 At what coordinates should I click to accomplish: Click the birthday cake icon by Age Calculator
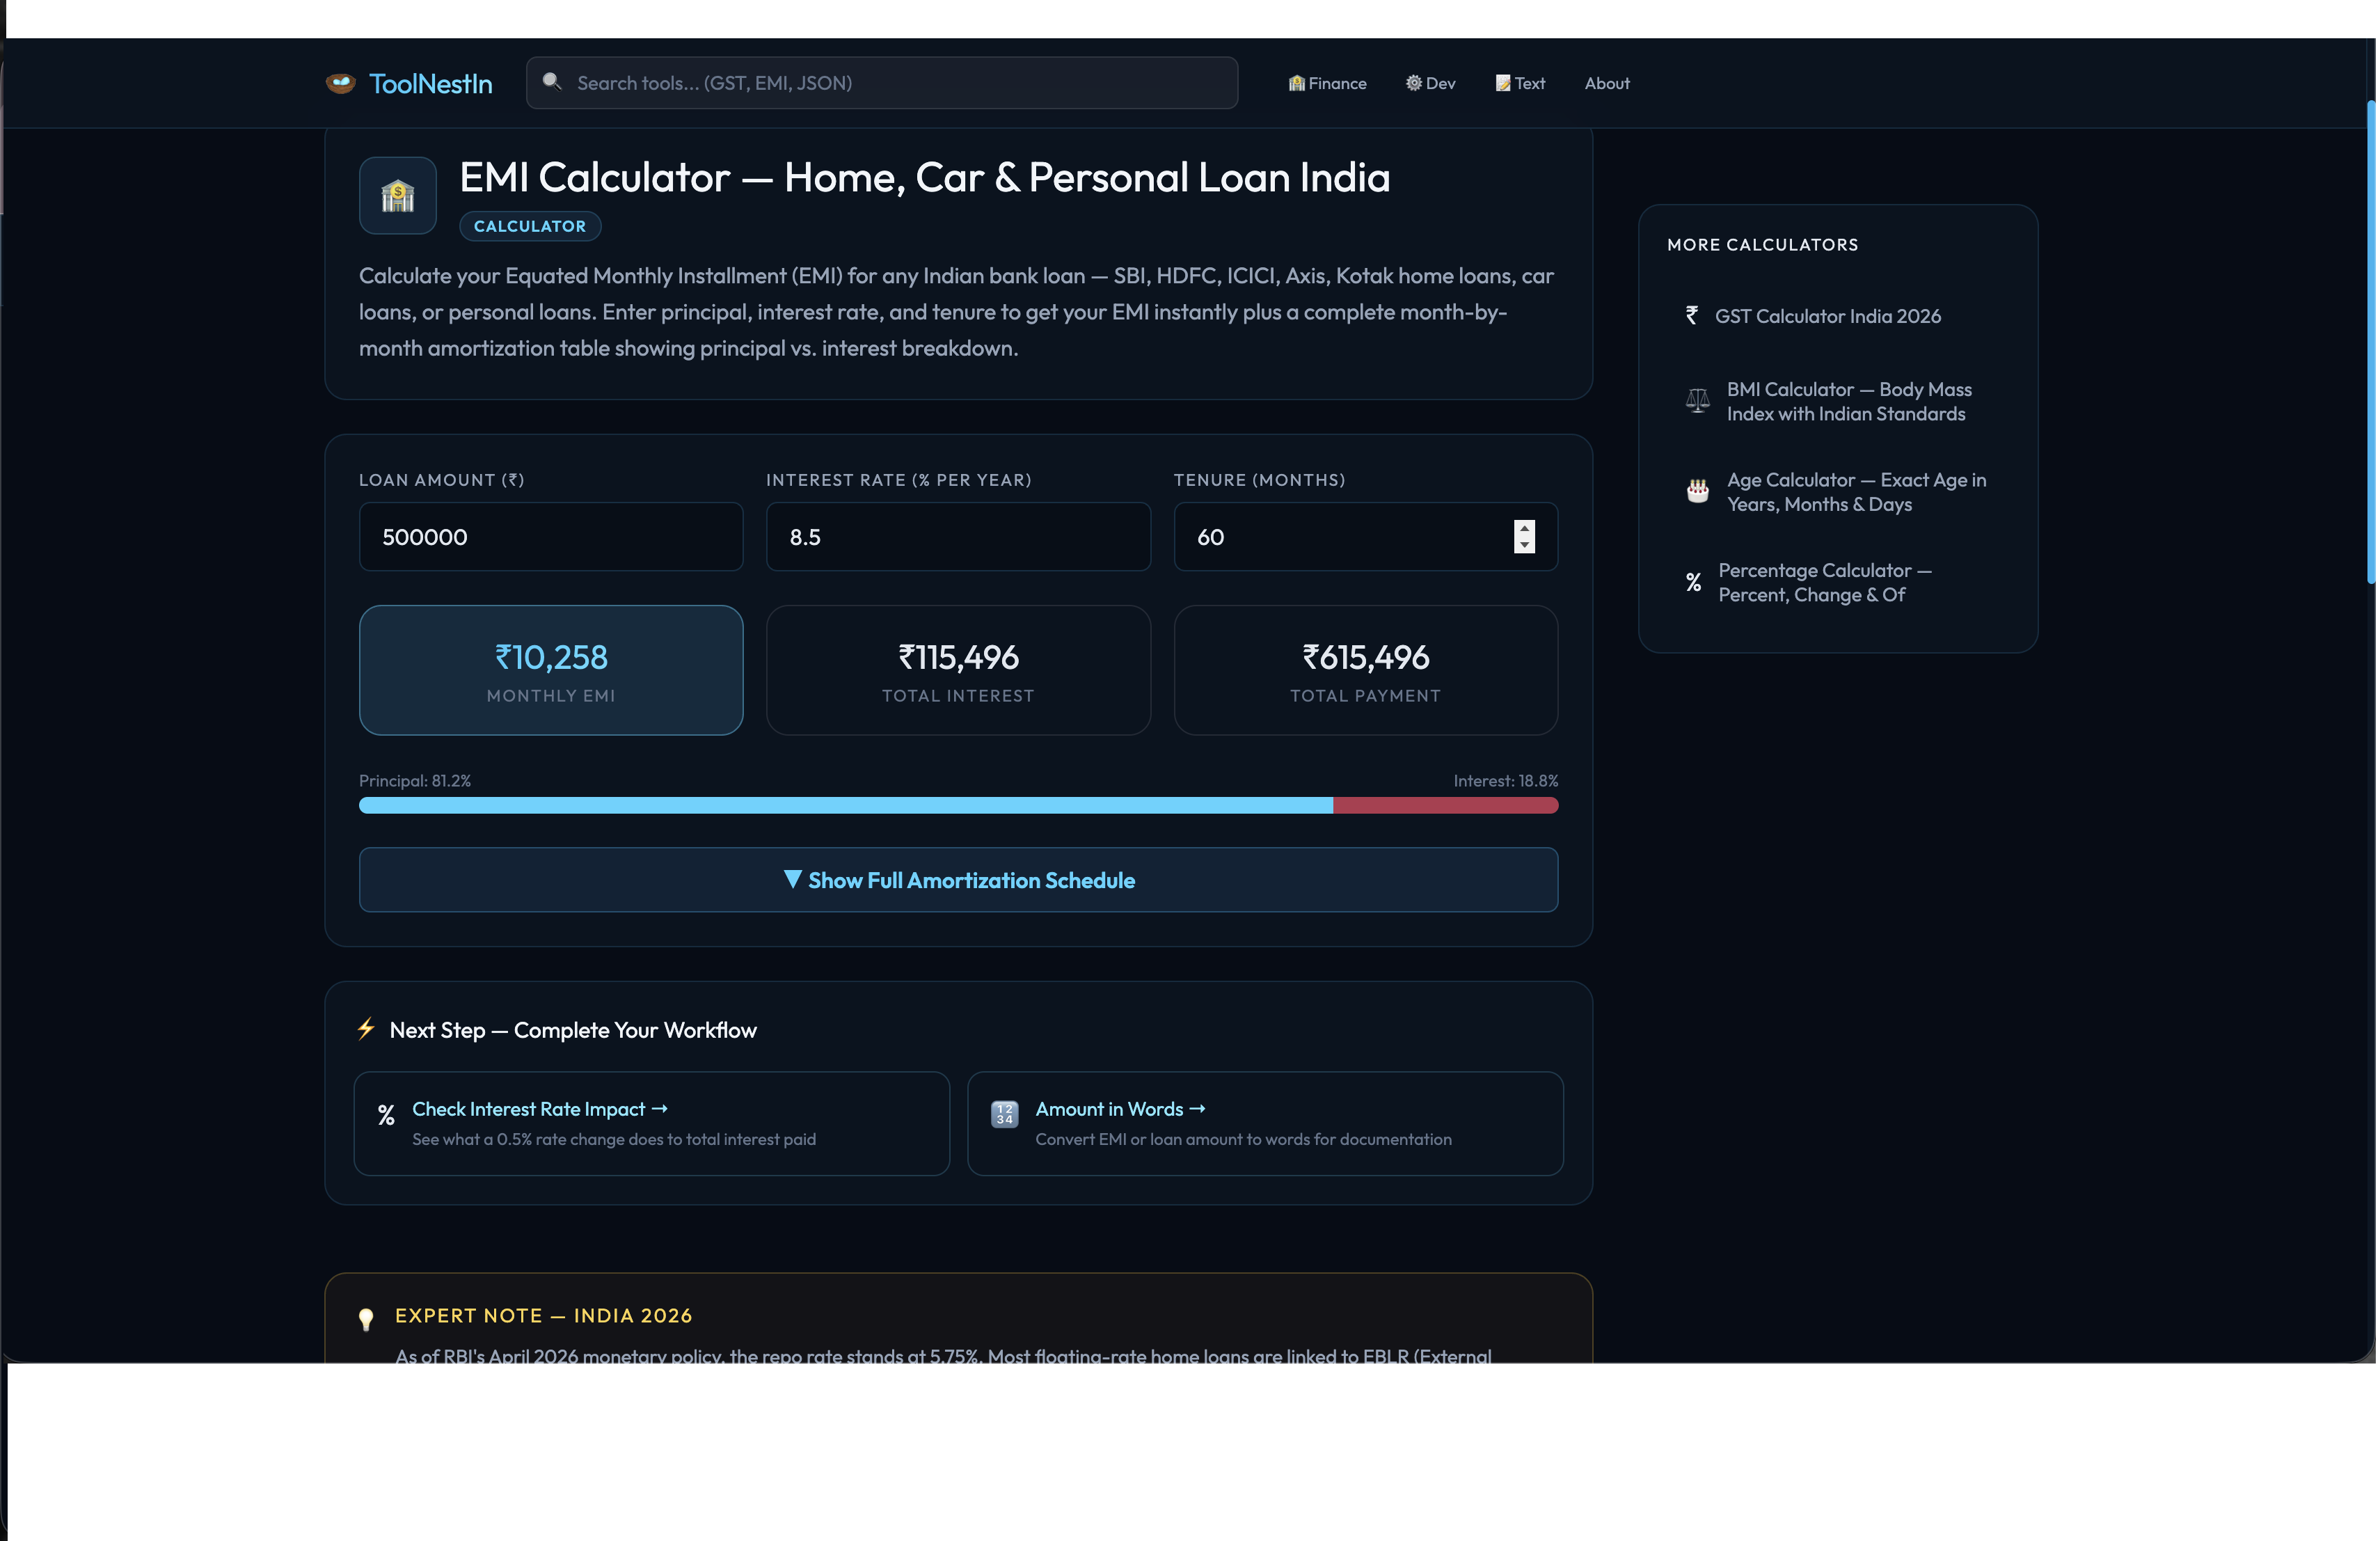tap(1698, 492)
